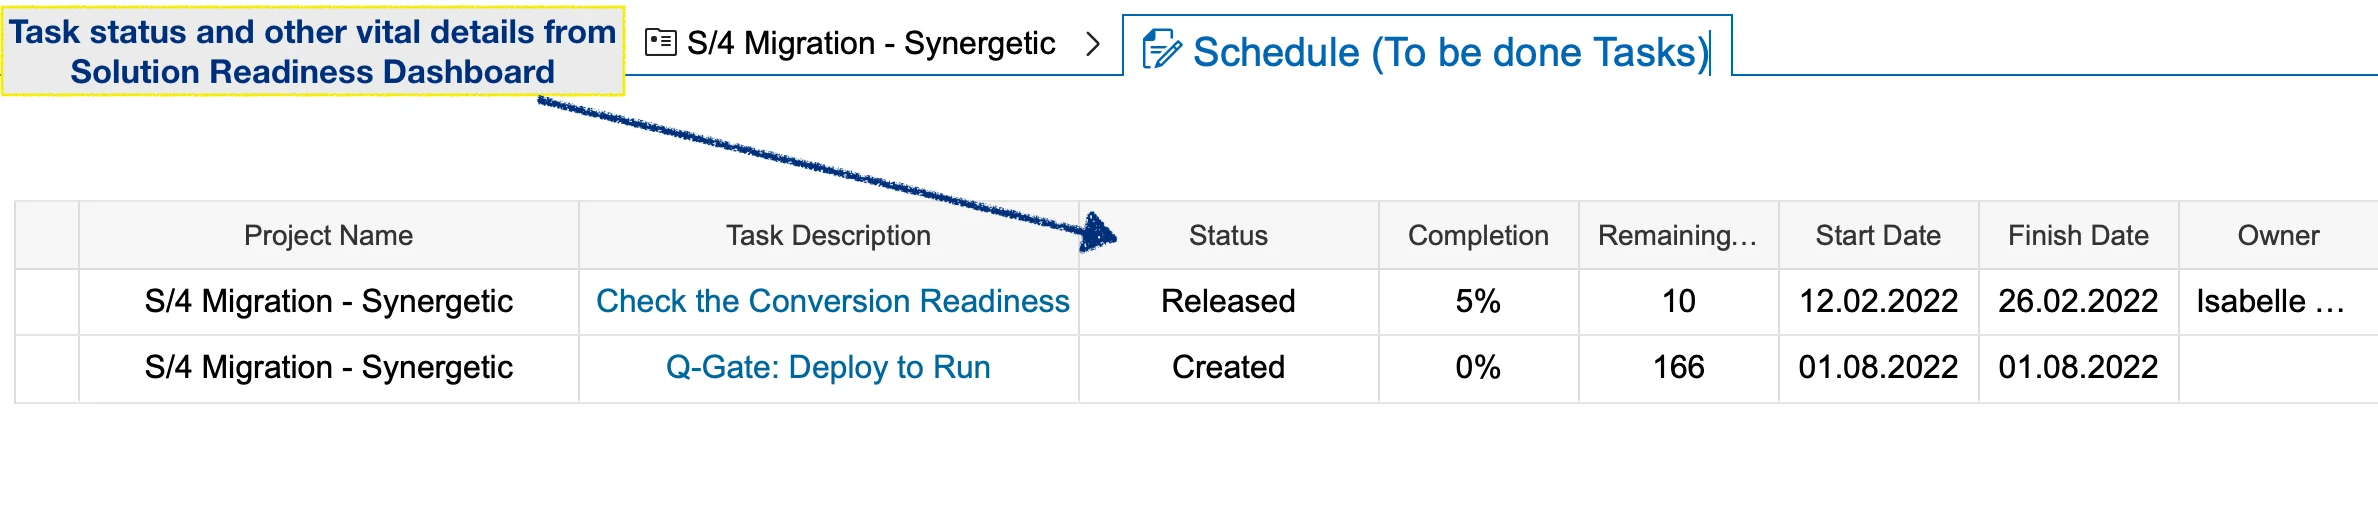Click the 5% completion cell
Screen dimensions: 2378x528
(x=1478, y=302)
